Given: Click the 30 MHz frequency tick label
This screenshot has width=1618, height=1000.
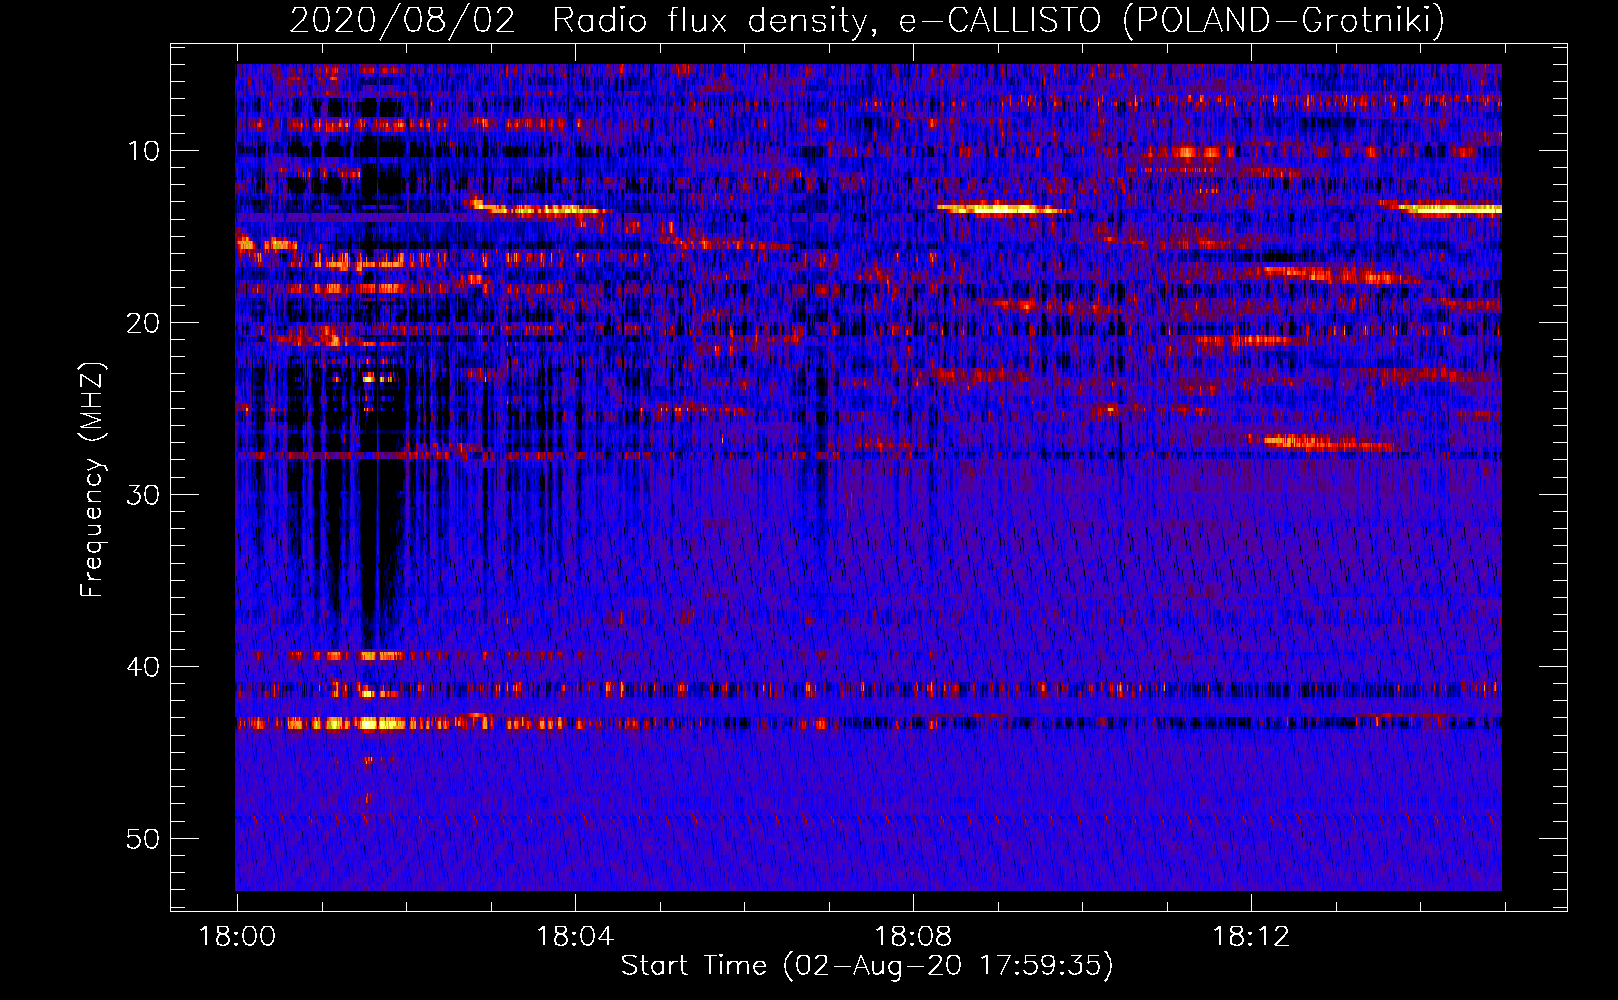Looking at the screenshot, I should pyautogui.click(x=144, y=495).
